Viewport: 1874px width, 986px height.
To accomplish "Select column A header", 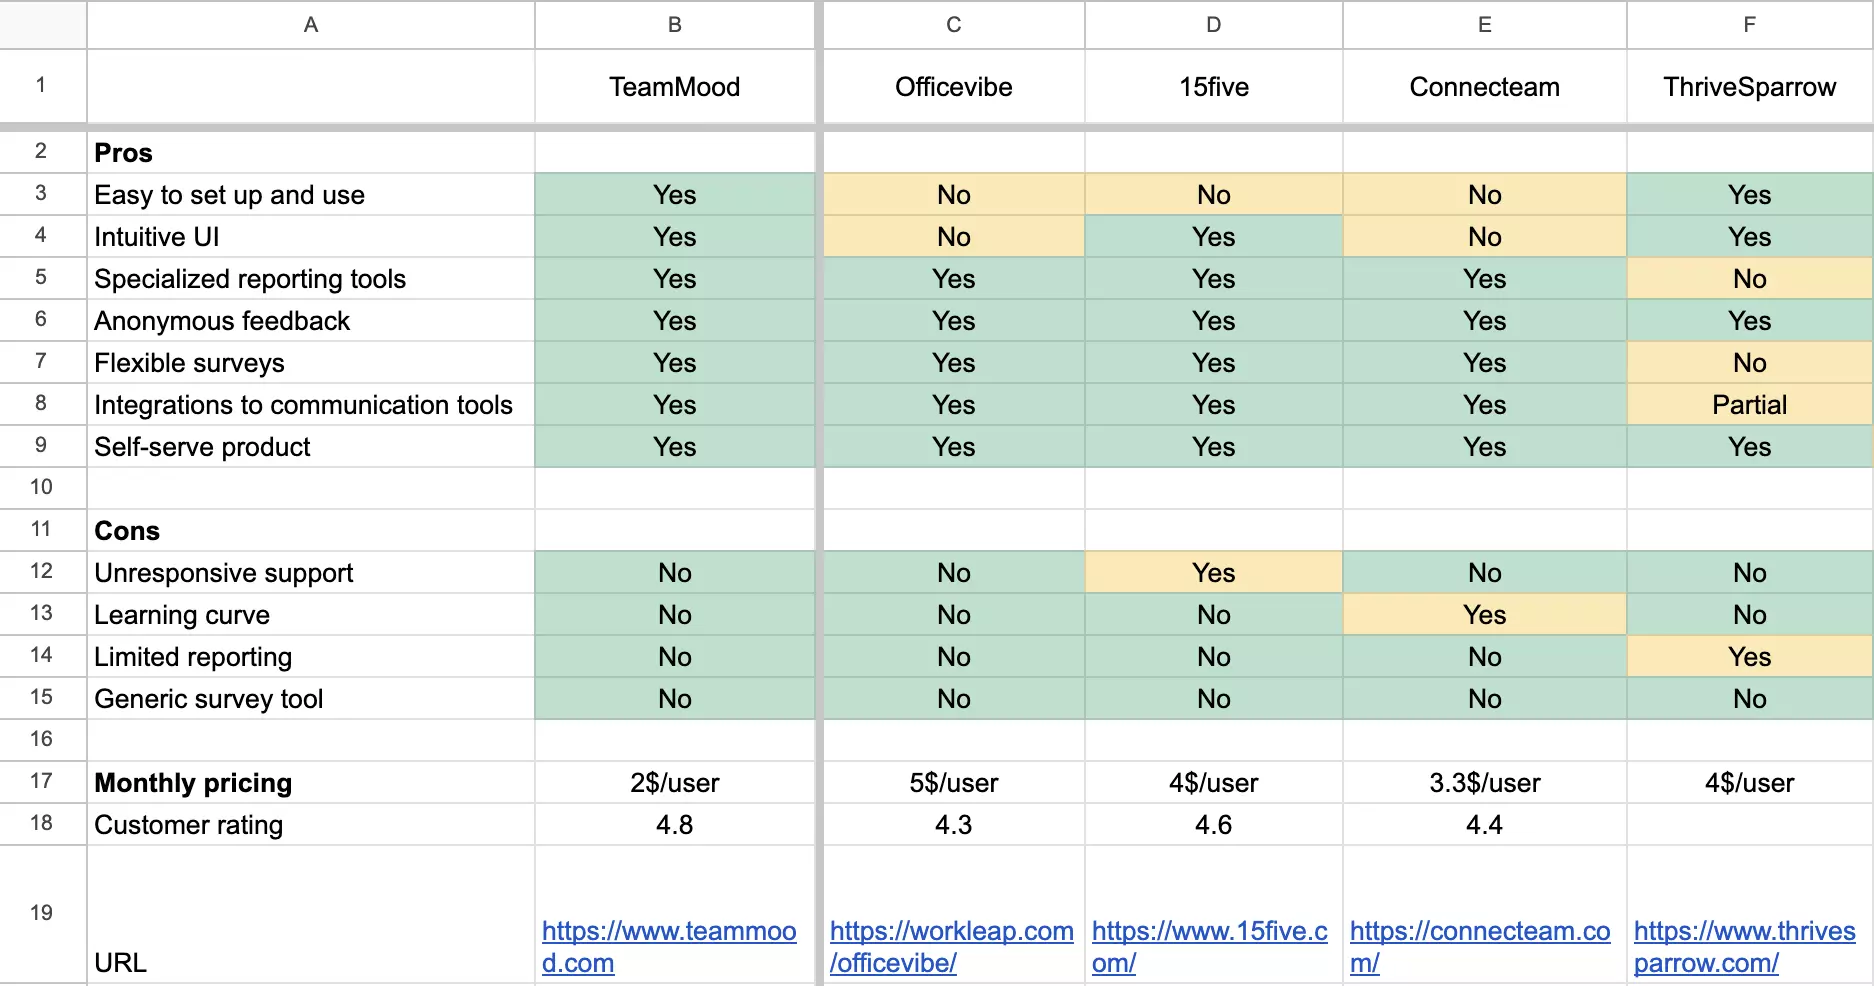I will tap(311, 25).
